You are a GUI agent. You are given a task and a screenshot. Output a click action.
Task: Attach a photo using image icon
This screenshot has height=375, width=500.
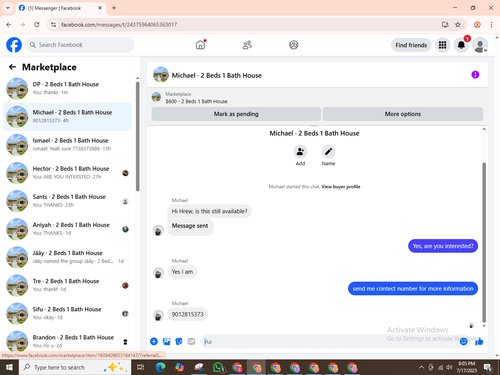tap(166, 341)
